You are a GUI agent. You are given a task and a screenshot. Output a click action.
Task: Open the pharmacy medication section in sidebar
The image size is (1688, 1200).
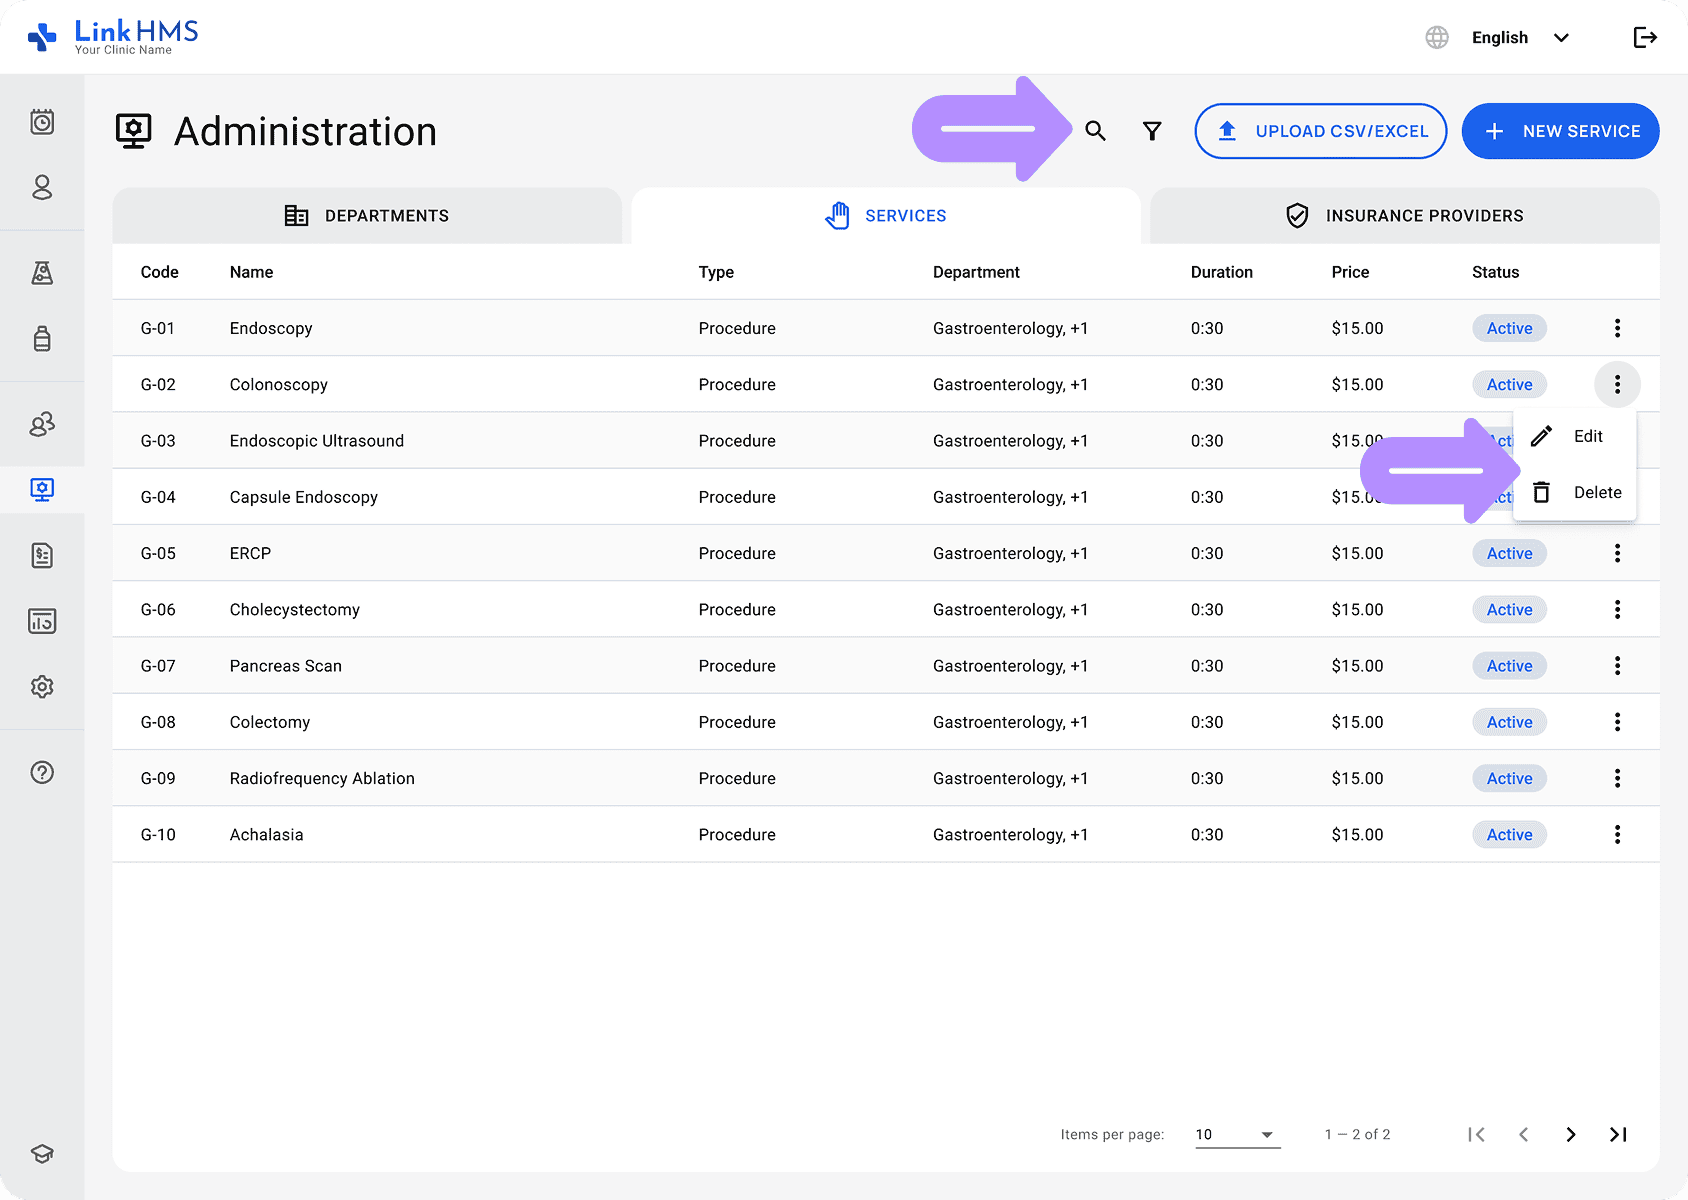coord(42,340)
